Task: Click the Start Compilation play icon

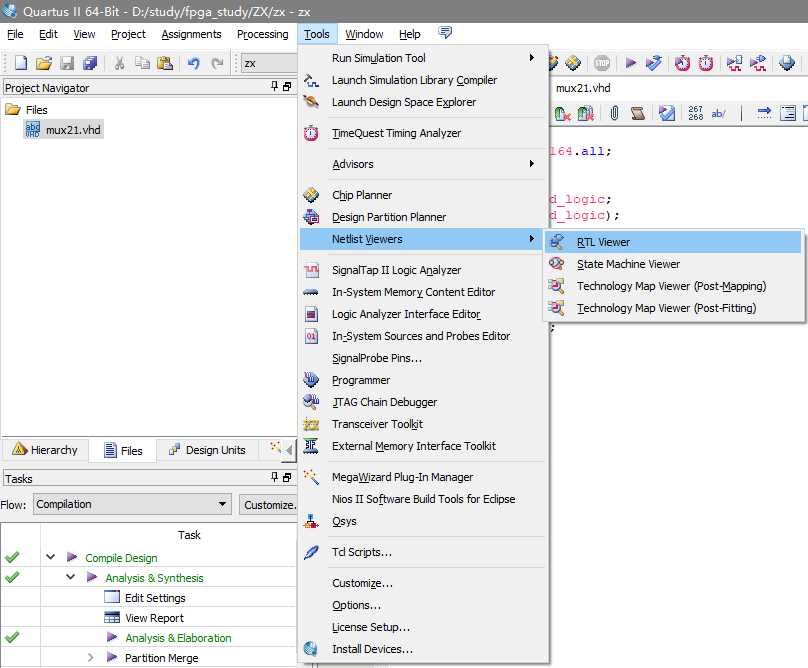Action: tap(630, 63)
